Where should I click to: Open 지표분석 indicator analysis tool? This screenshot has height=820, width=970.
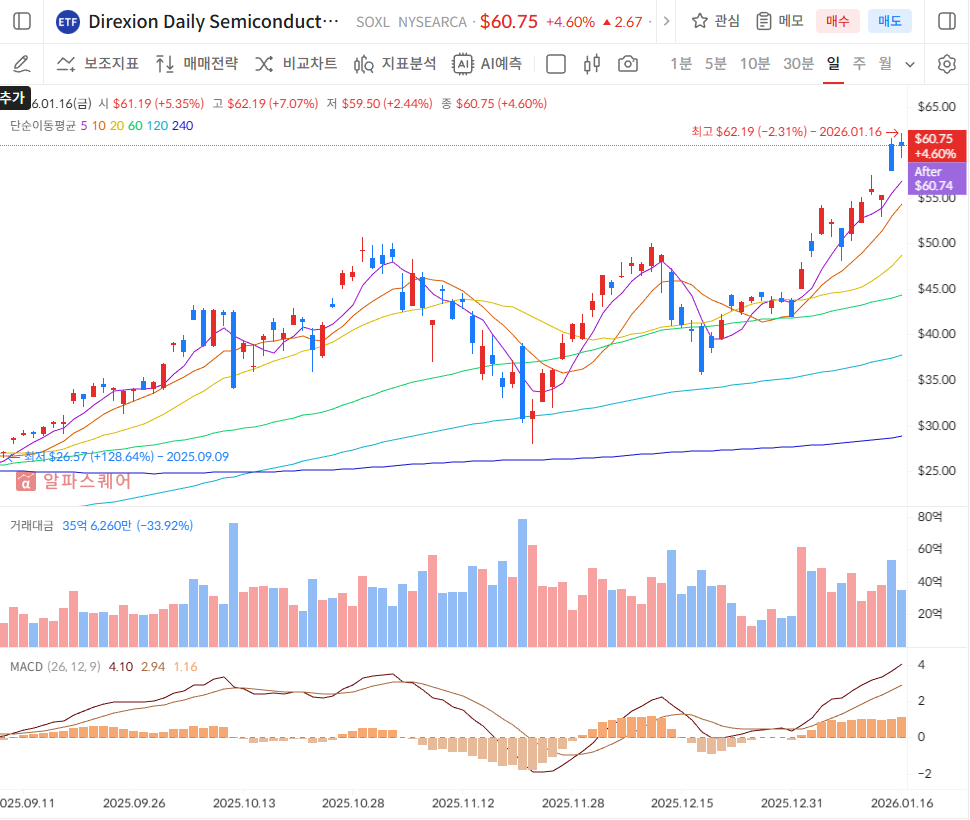point(395,64)
